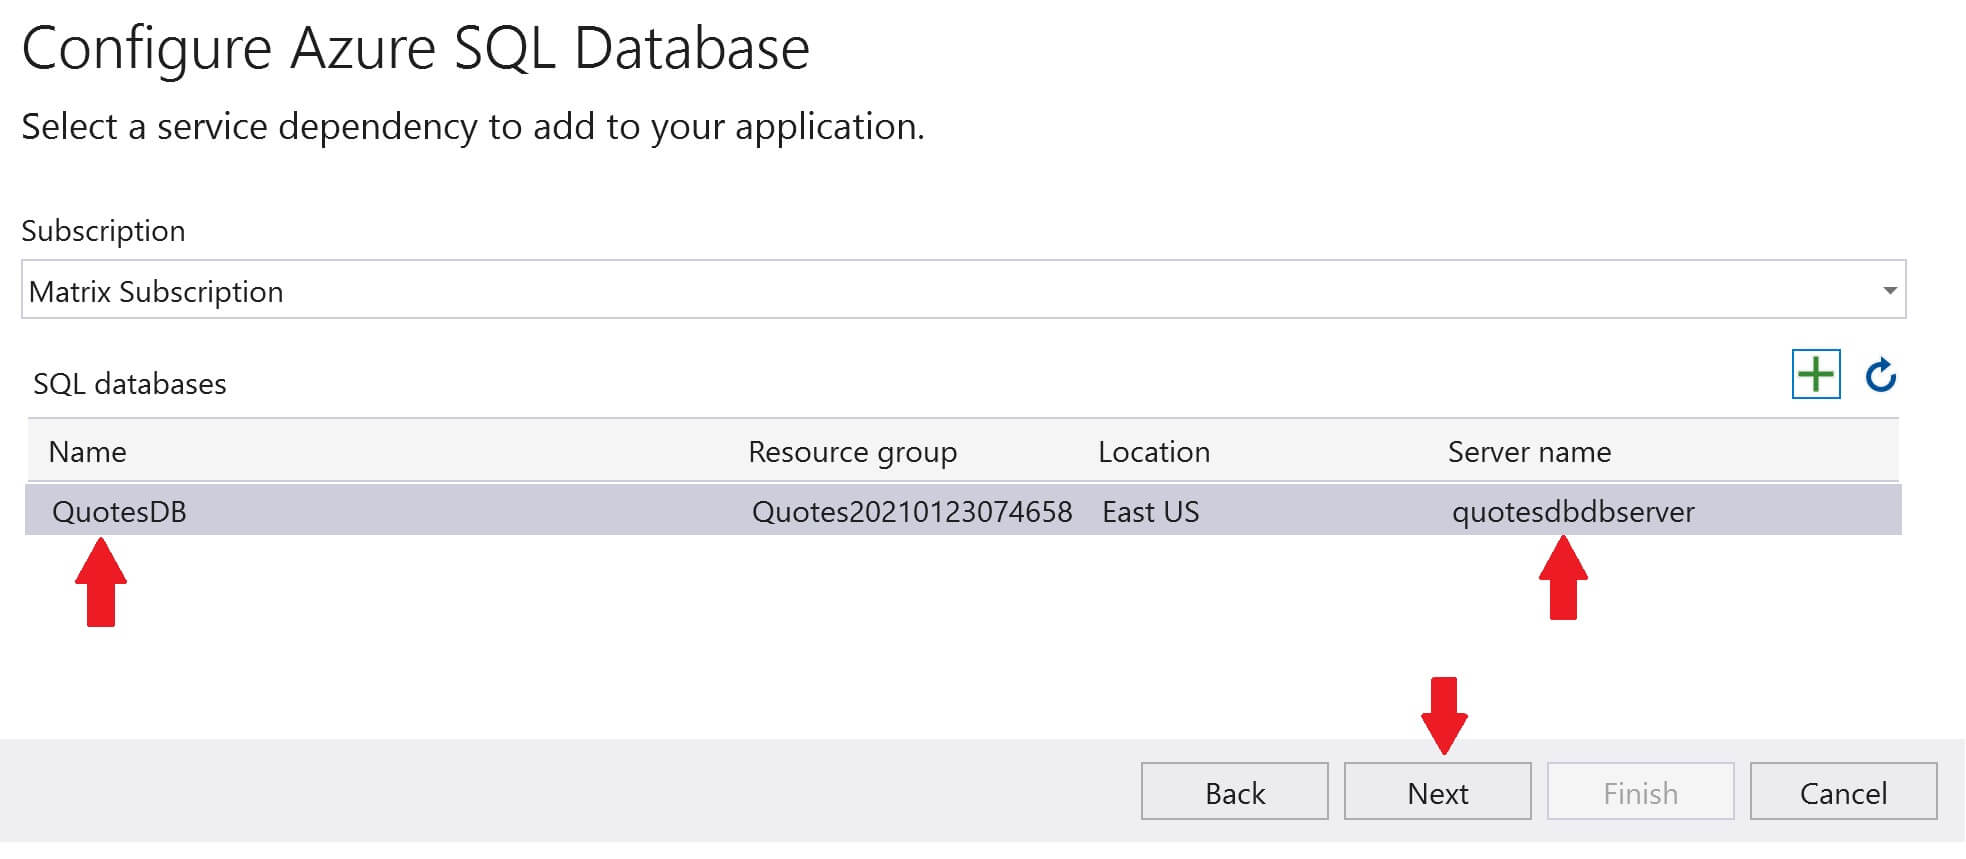Click the Next button
This screenshot has height=859, width=1966.
(x=1437, y=792)
